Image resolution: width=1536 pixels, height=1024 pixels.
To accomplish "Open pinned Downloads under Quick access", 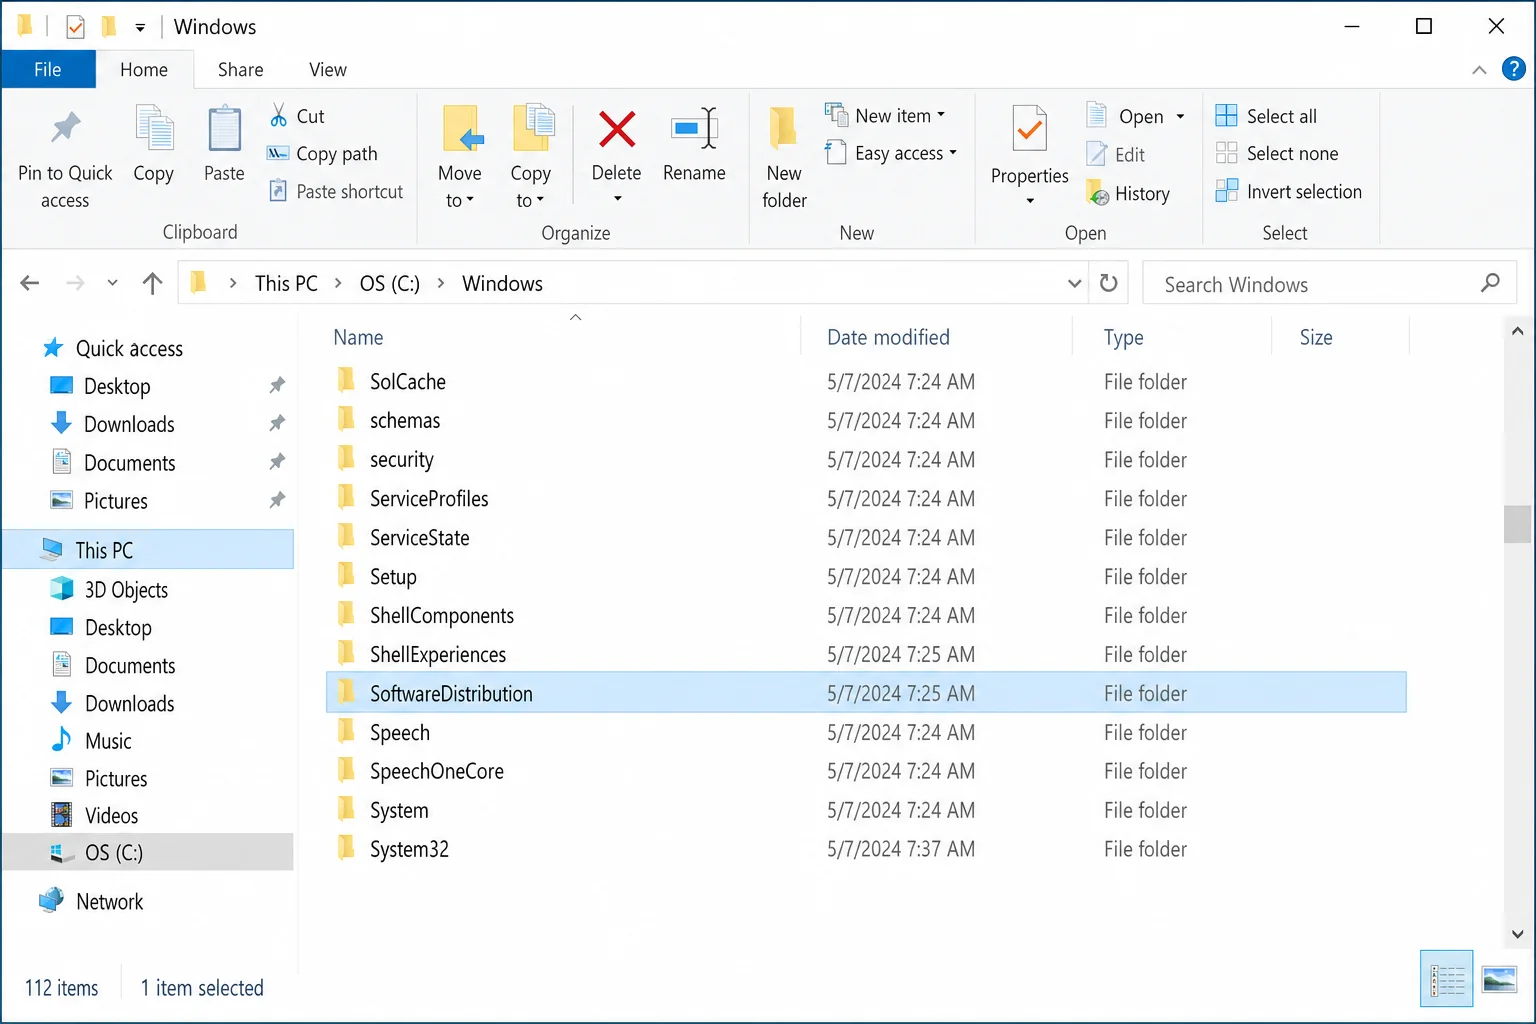I will tap(129, 424).
